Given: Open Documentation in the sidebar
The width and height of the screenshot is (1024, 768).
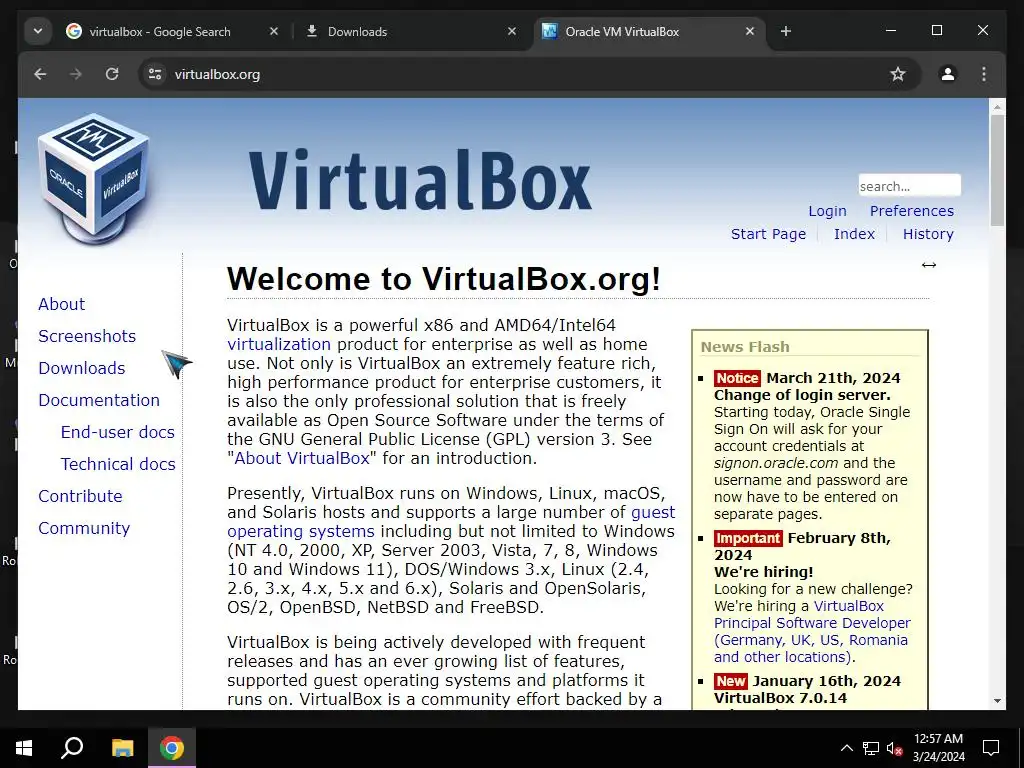Looking at the screenshot, I should click(x=99, y=400).
